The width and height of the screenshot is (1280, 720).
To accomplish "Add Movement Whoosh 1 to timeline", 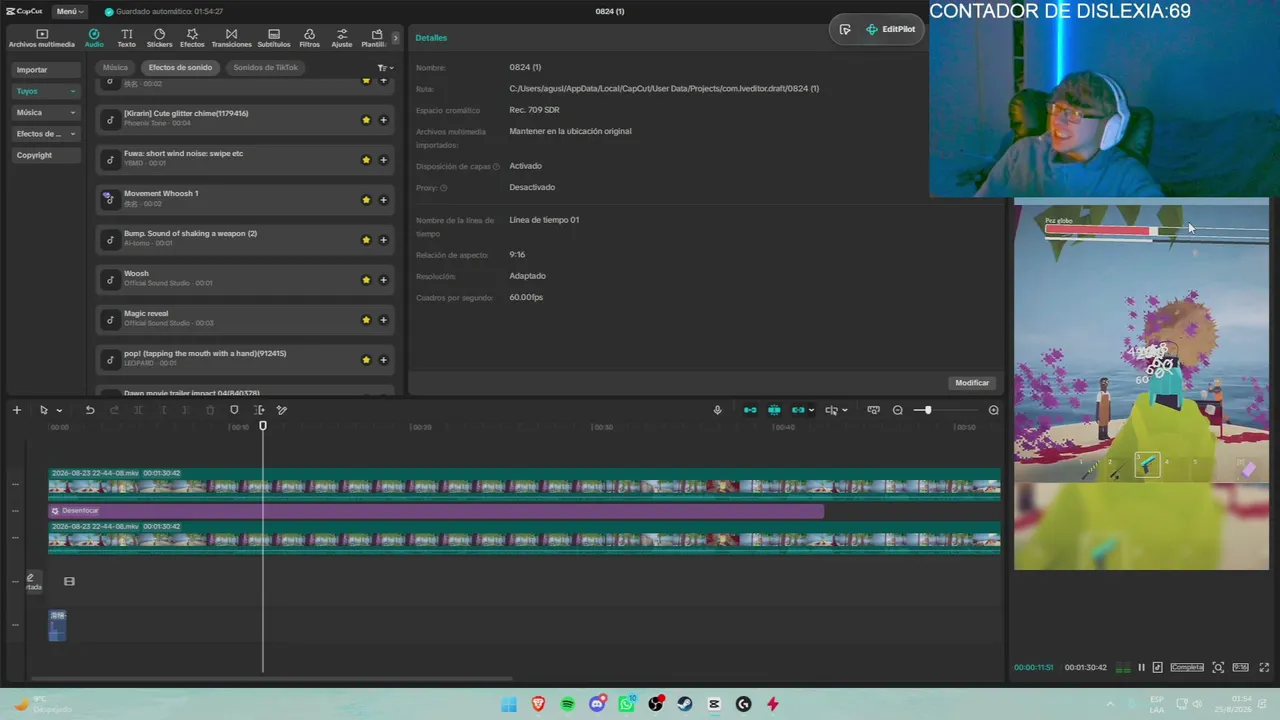I will point(383,200).
